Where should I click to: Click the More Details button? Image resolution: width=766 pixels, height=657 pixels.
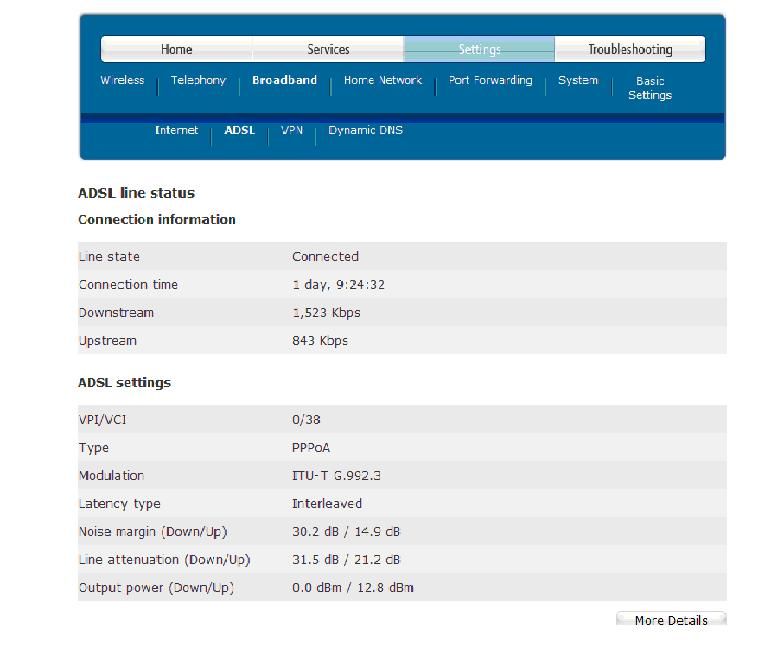(x=671, y=620)
